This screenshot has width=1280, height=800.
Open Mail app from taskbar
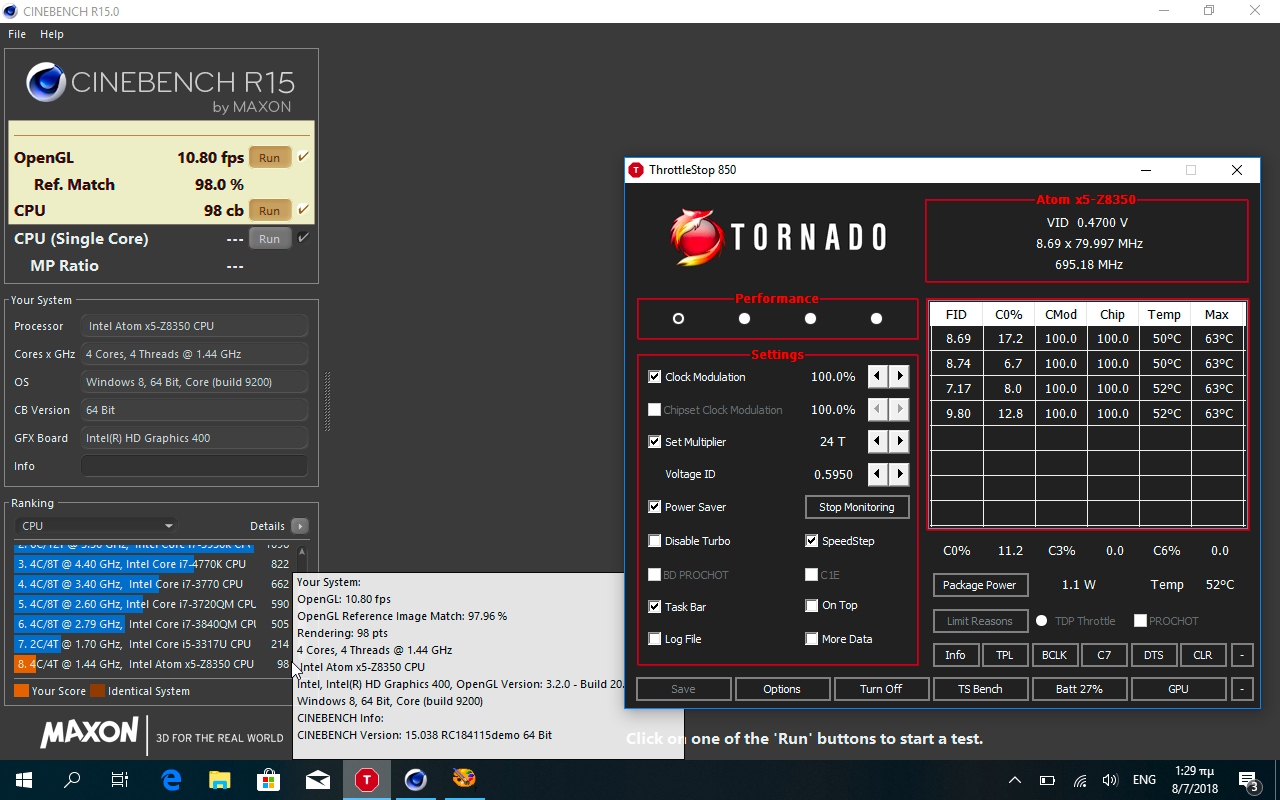click(x=317, y=780)
